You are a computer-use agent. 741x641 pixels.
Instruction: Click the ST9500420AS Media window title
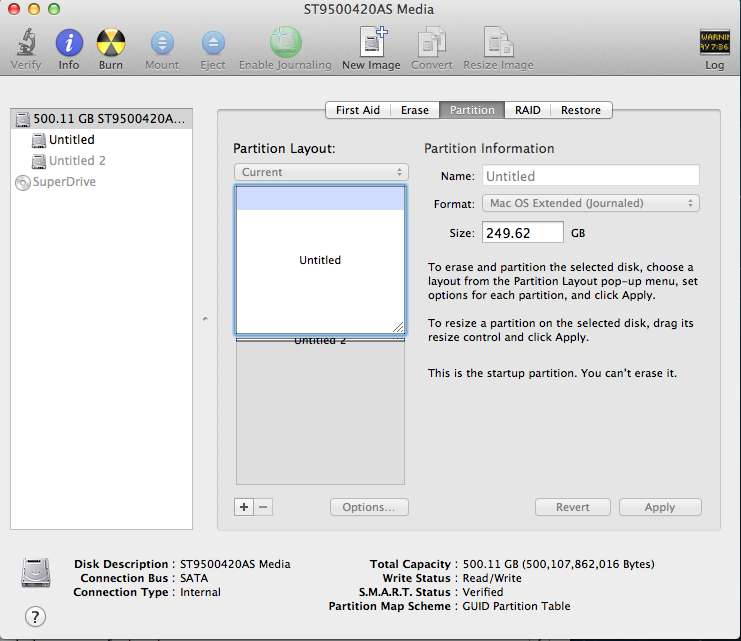369,9
